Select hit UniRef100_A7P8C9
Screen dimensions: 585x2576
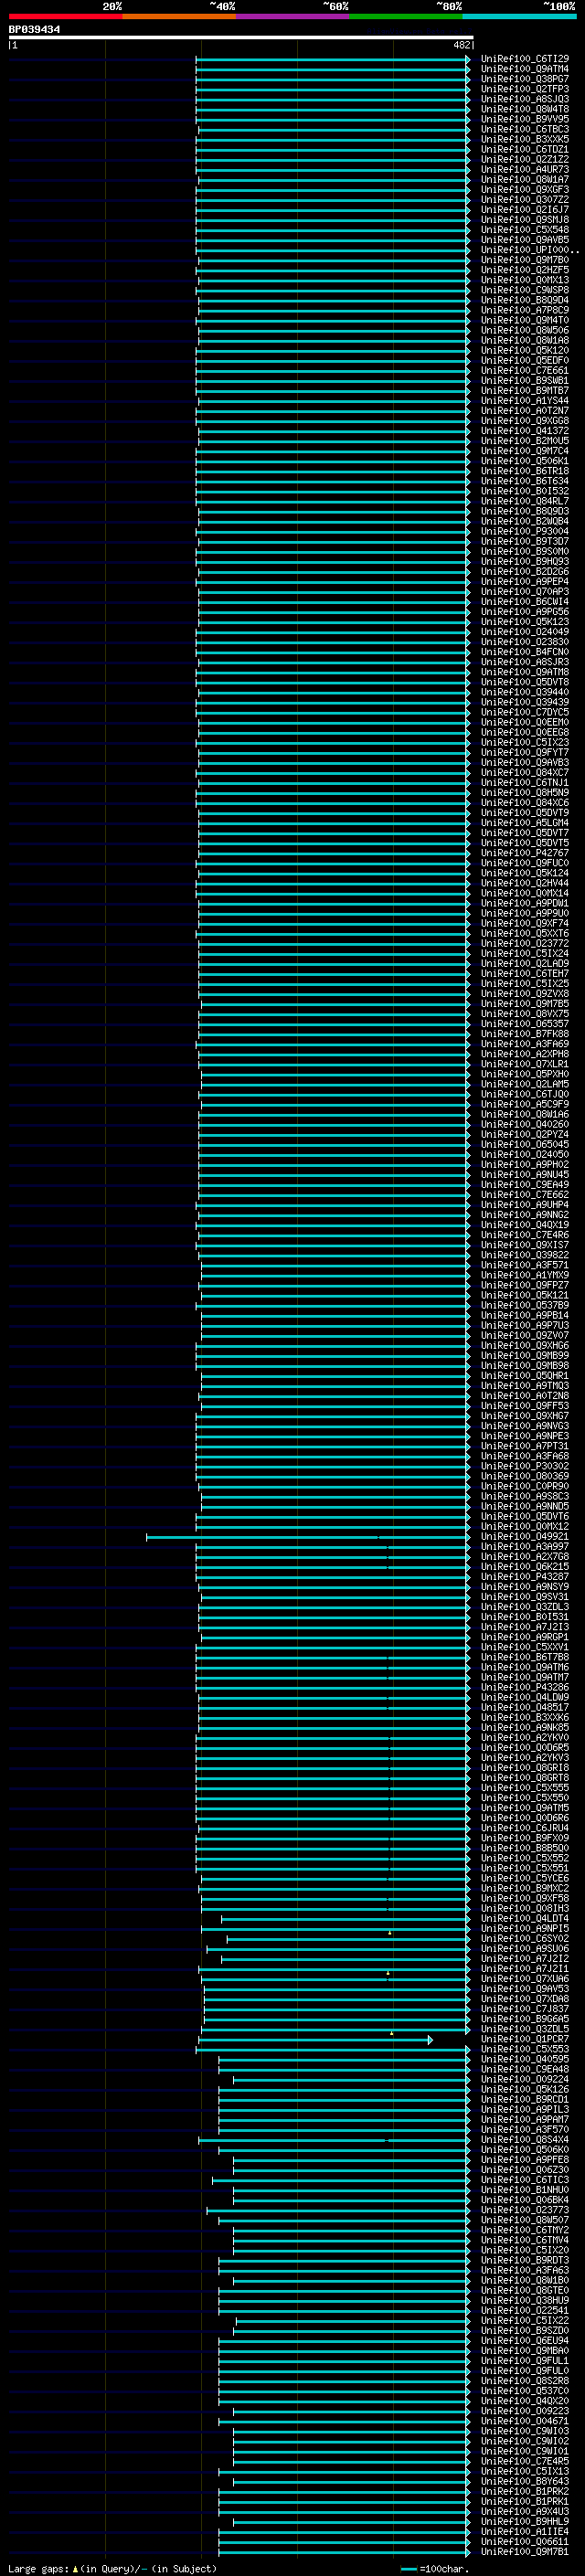tap(525, 310)
